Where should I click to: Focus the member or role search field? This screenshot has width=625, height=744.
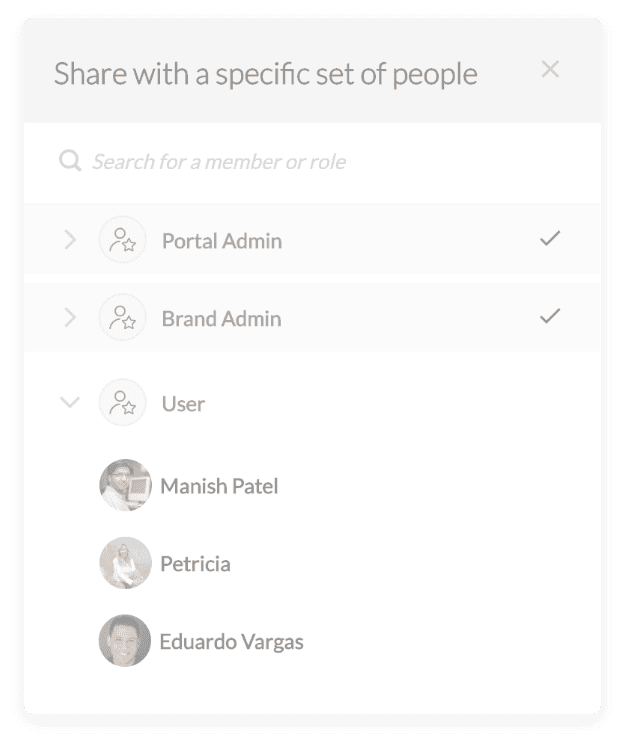point(312,162)
